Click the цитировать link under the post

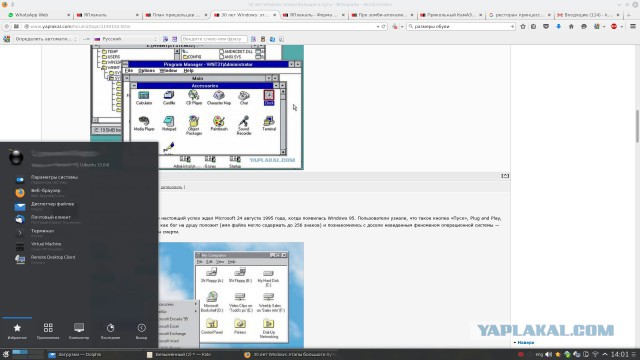pyautogui.click(x=171, y=187)
